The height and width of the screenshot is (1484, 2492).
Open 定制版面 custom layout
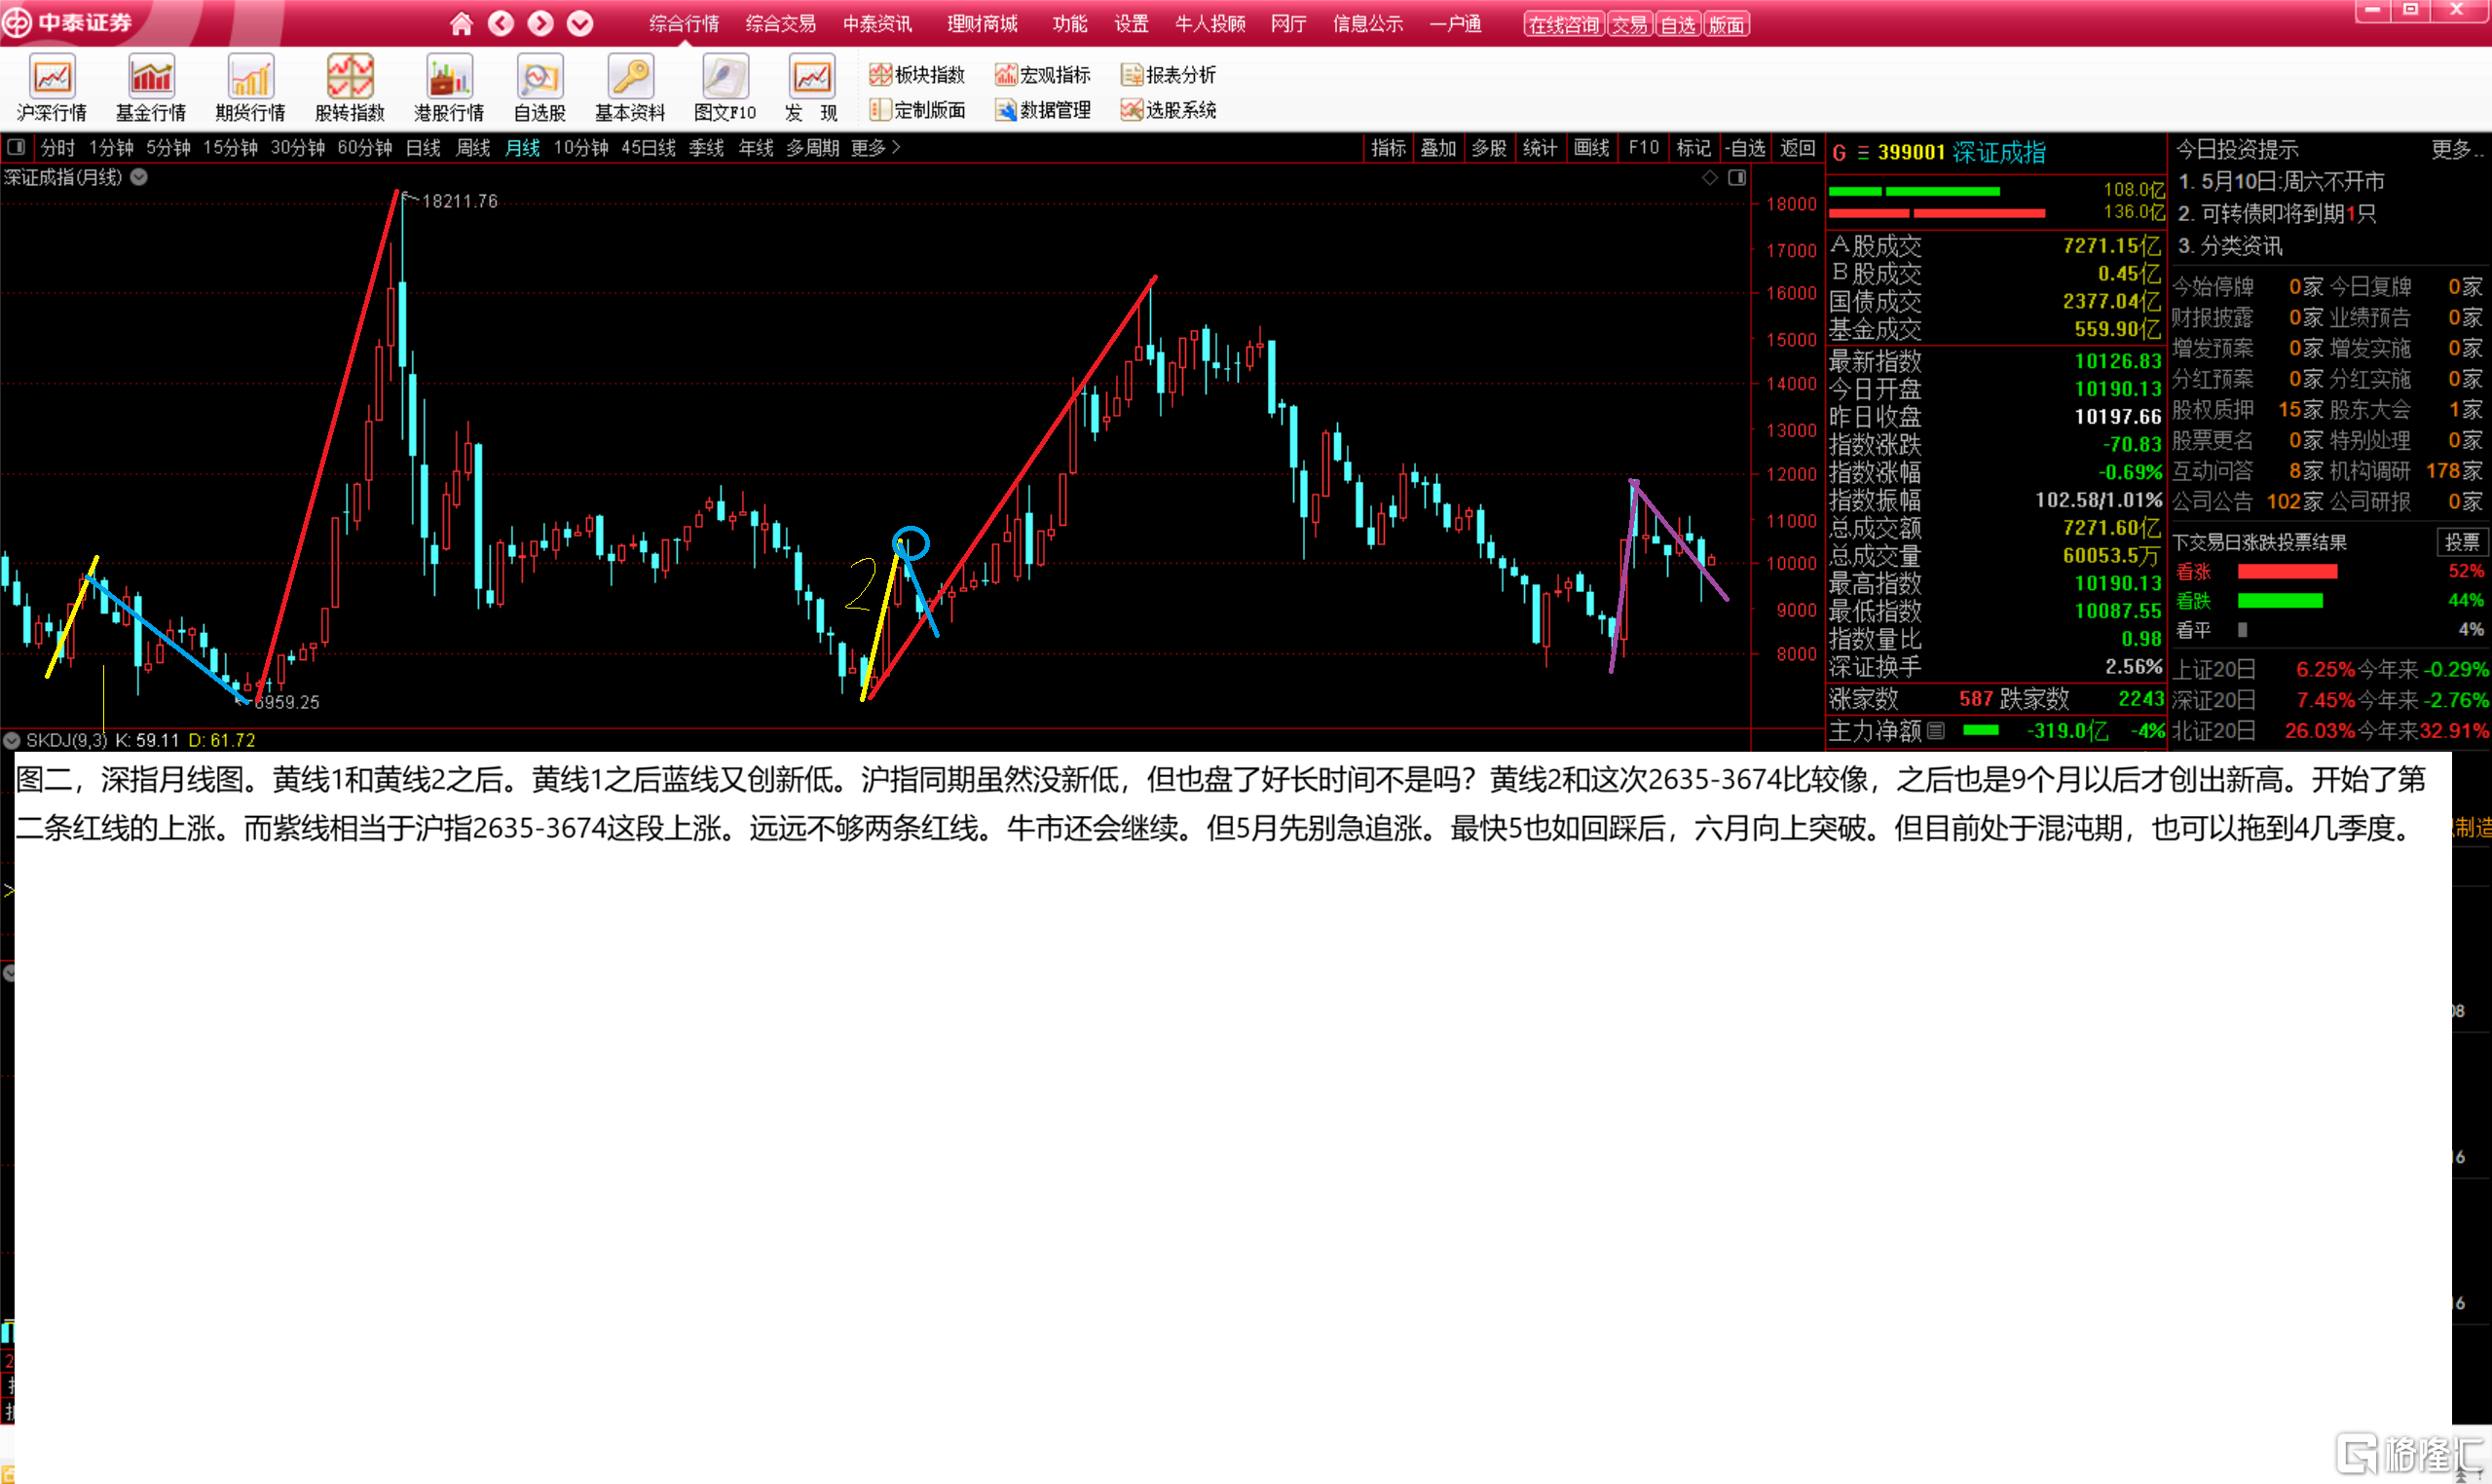(917, 110)
